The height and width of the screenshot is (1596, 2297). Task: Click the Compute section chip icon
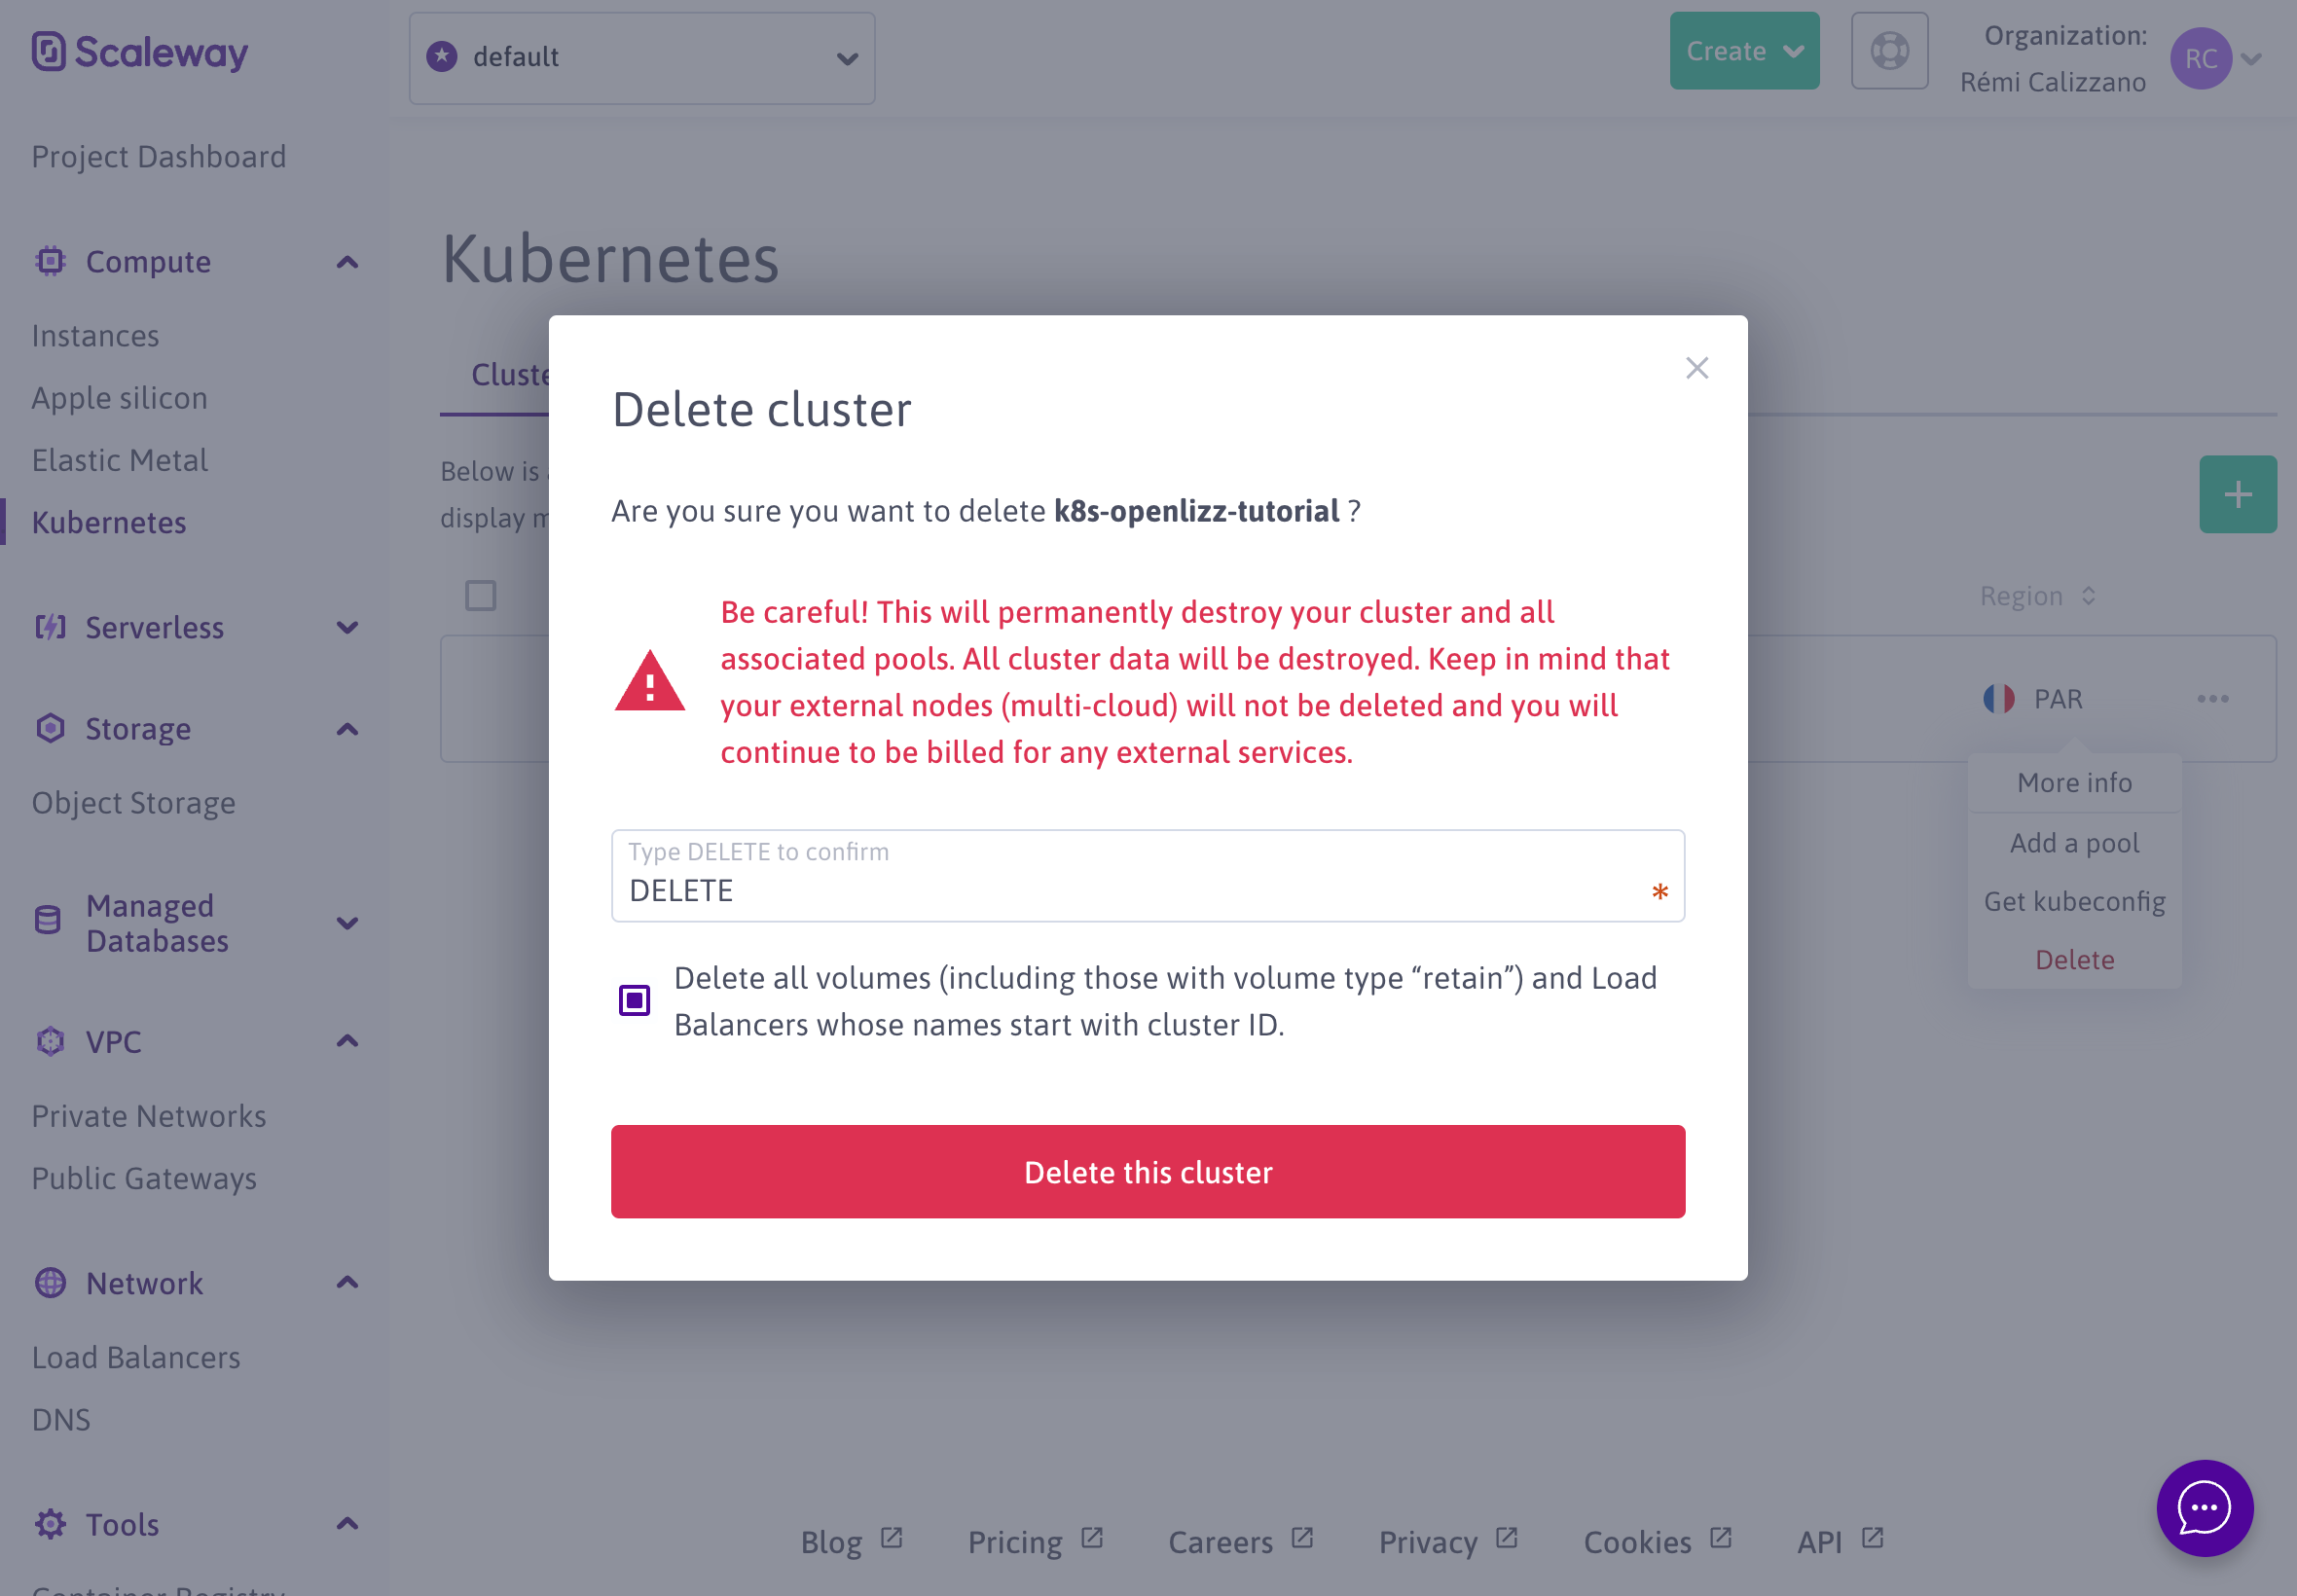(x=50, y=262)
